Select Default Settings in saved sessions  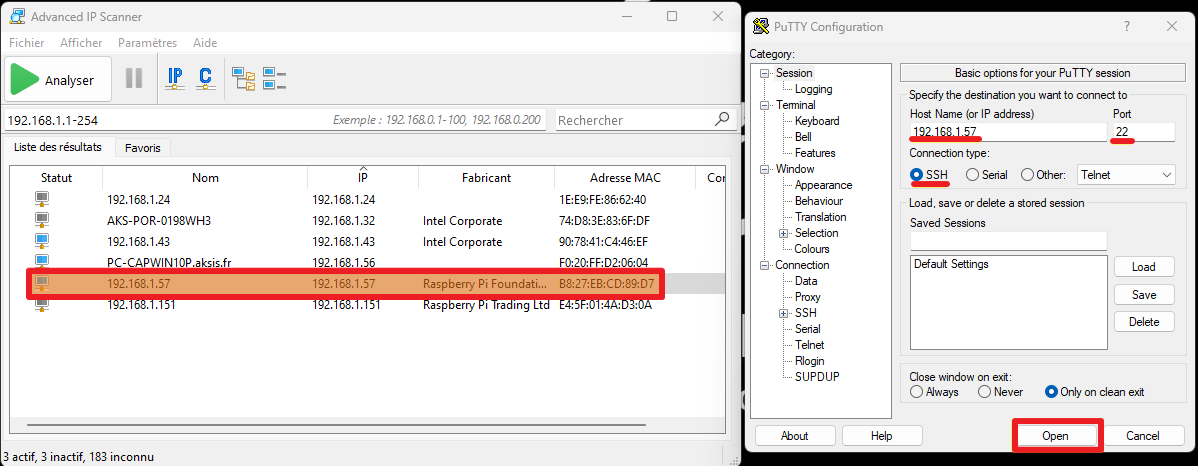950,264
